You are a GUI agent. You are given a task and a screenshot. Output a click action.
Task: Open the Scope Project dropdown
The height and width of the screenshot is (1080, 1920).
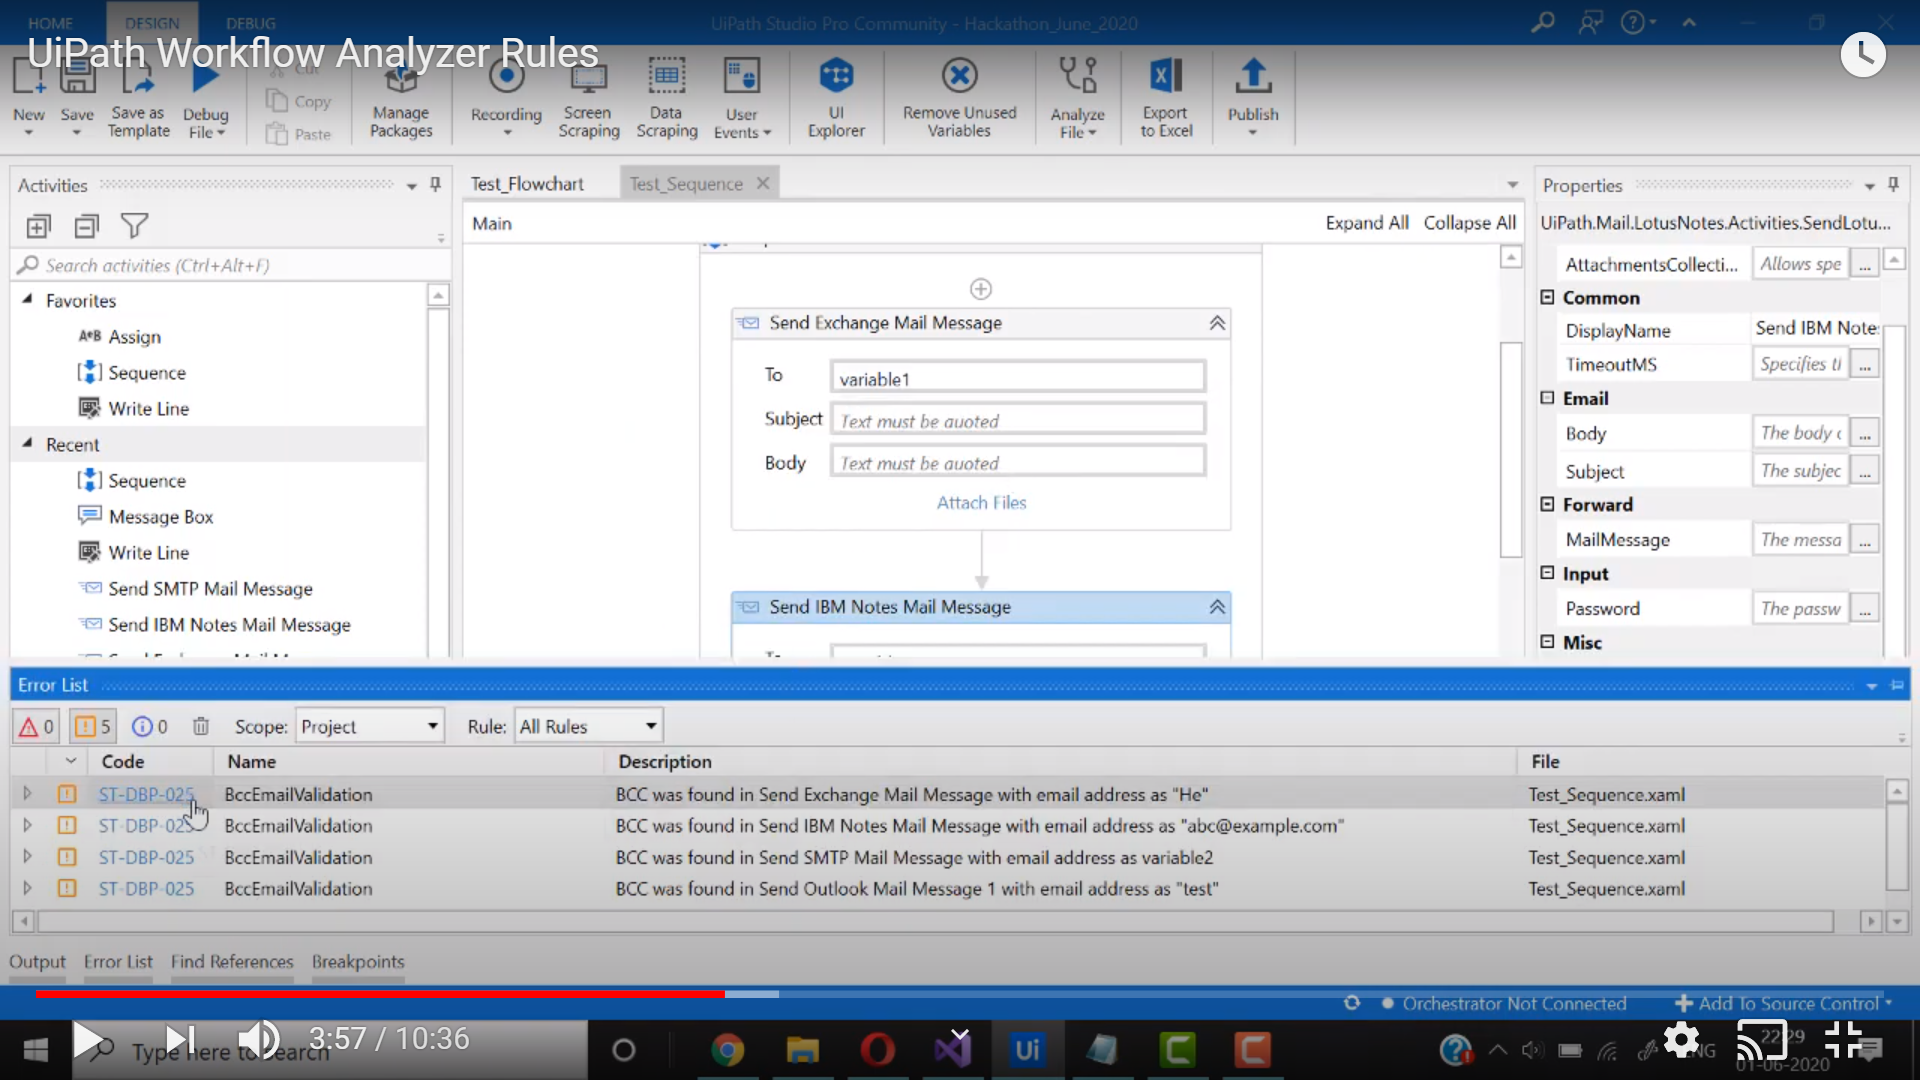click(370, 726)
